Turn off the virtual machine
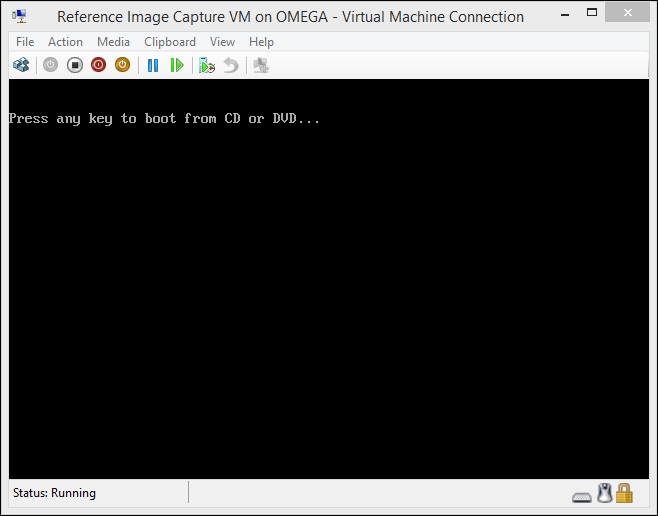Image resolution: width=658 pixels, height=516 pixels. (75, 65)
